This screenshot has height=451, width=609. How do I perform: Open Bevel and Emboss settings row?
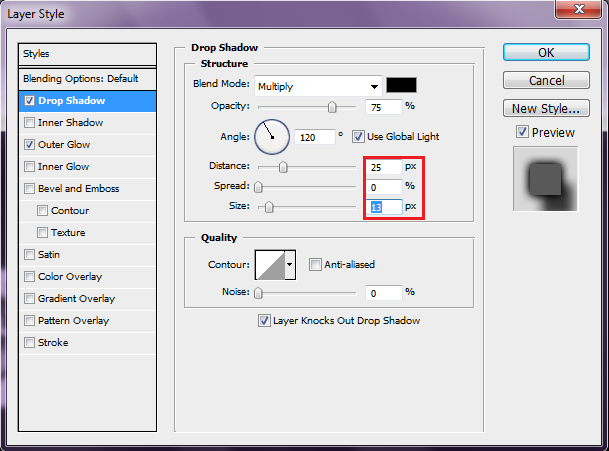(x=87, y=189)
